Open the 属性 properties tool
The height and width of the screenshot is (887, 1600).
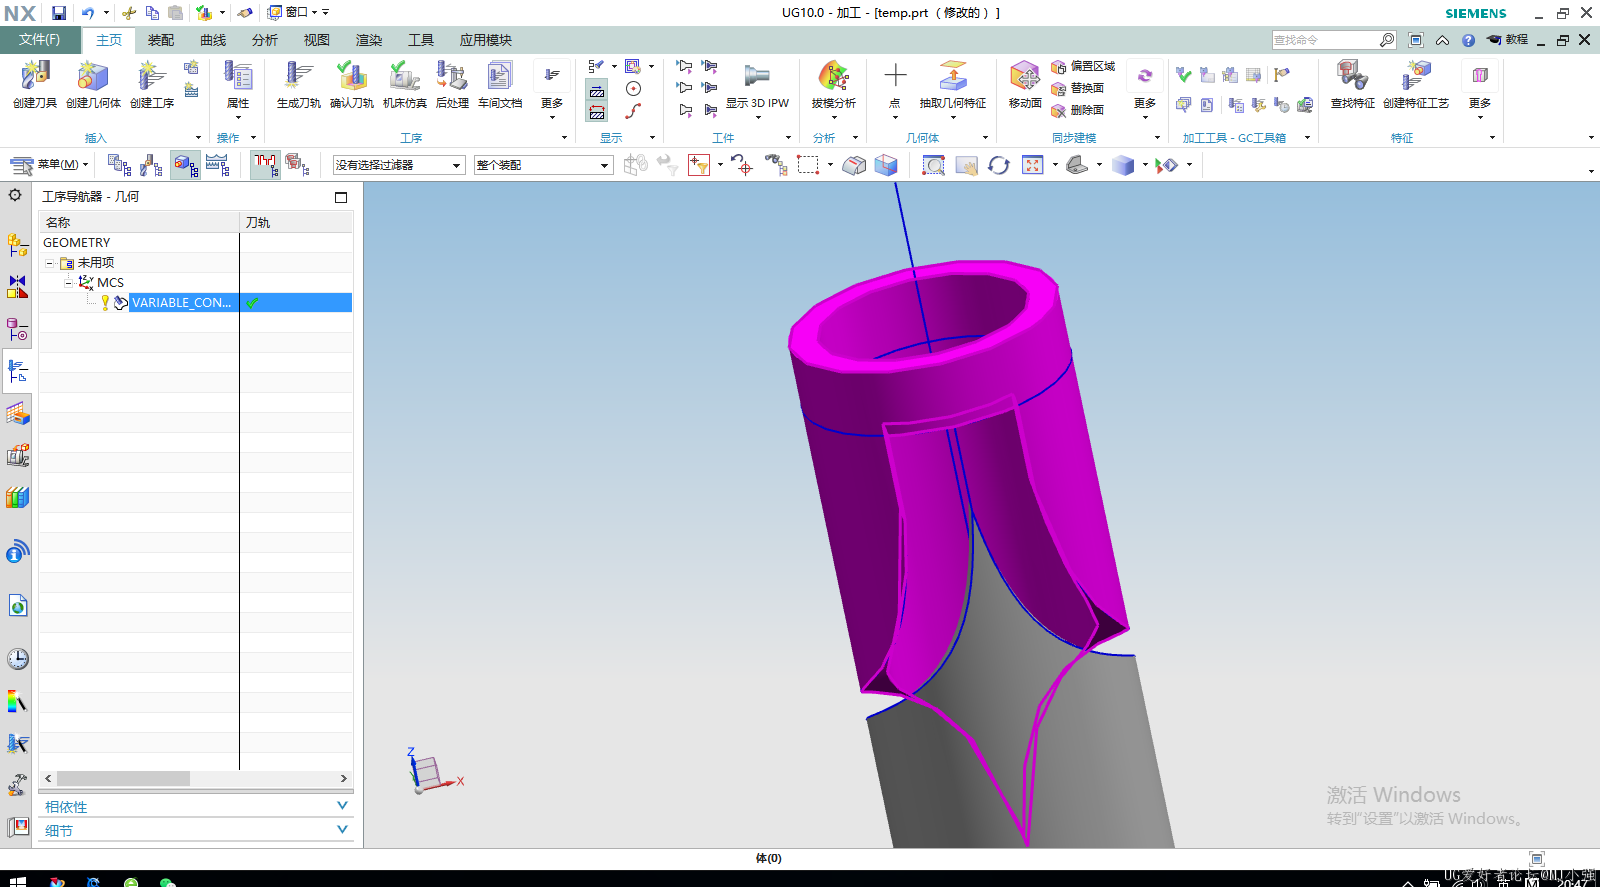click(x=238, y=84)
